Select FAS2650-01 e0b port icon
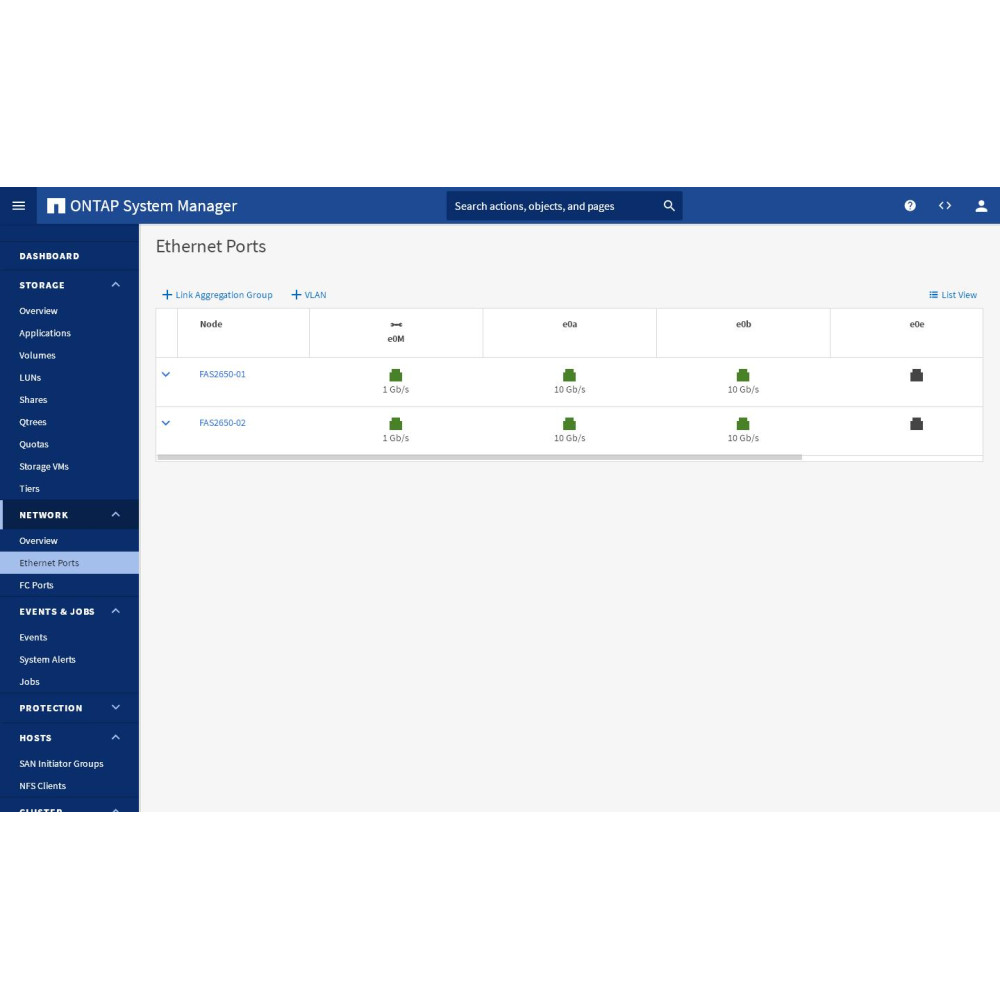1000x1000 pixels. [743, 375]
